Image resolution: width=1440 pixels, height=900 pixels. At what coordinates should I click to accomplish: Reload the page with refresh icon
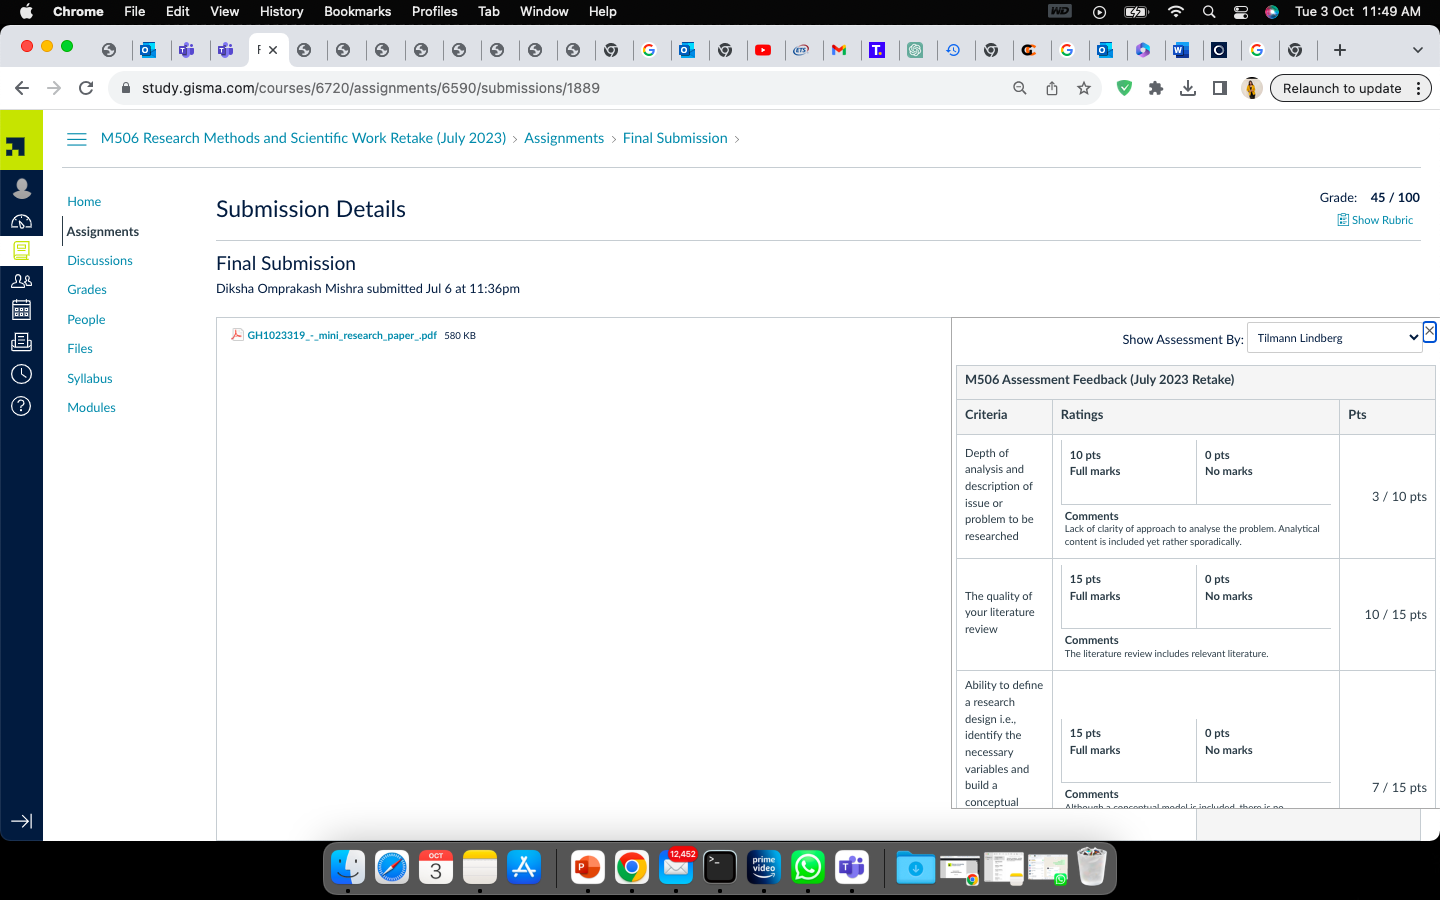click(x=86, y=88)
